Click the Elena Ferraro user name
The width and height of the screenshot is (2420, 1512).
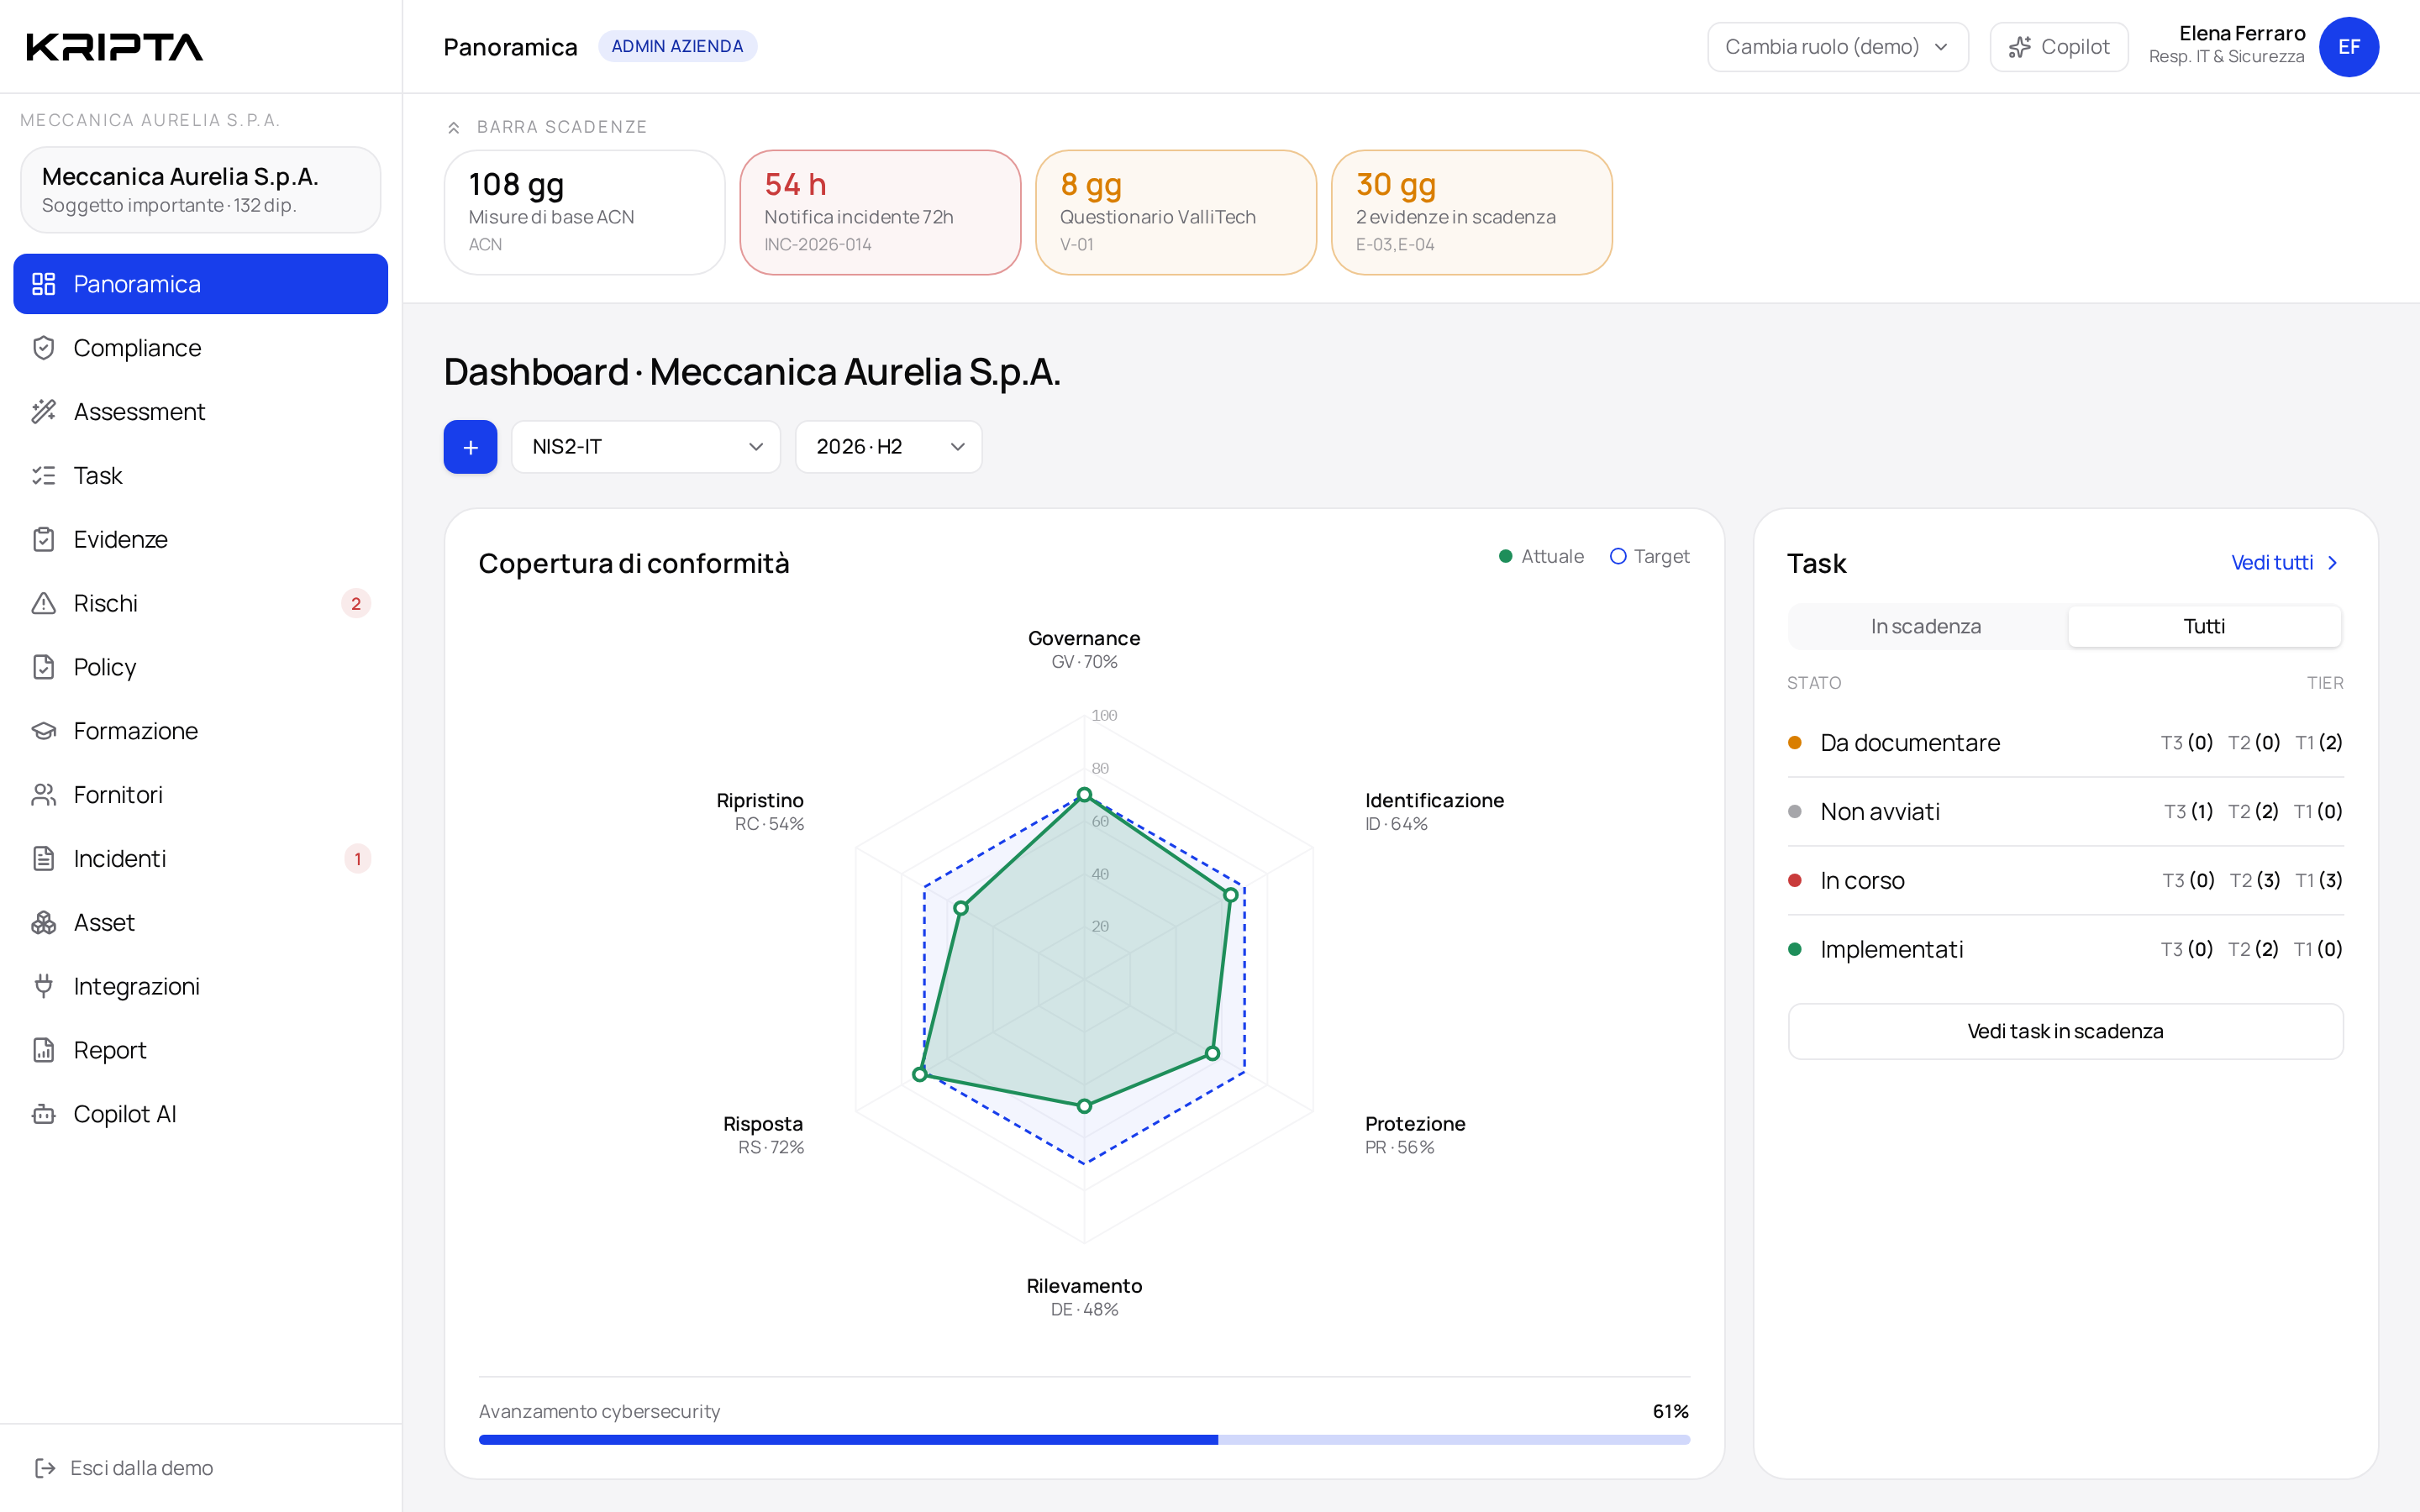pos(2242,34)
